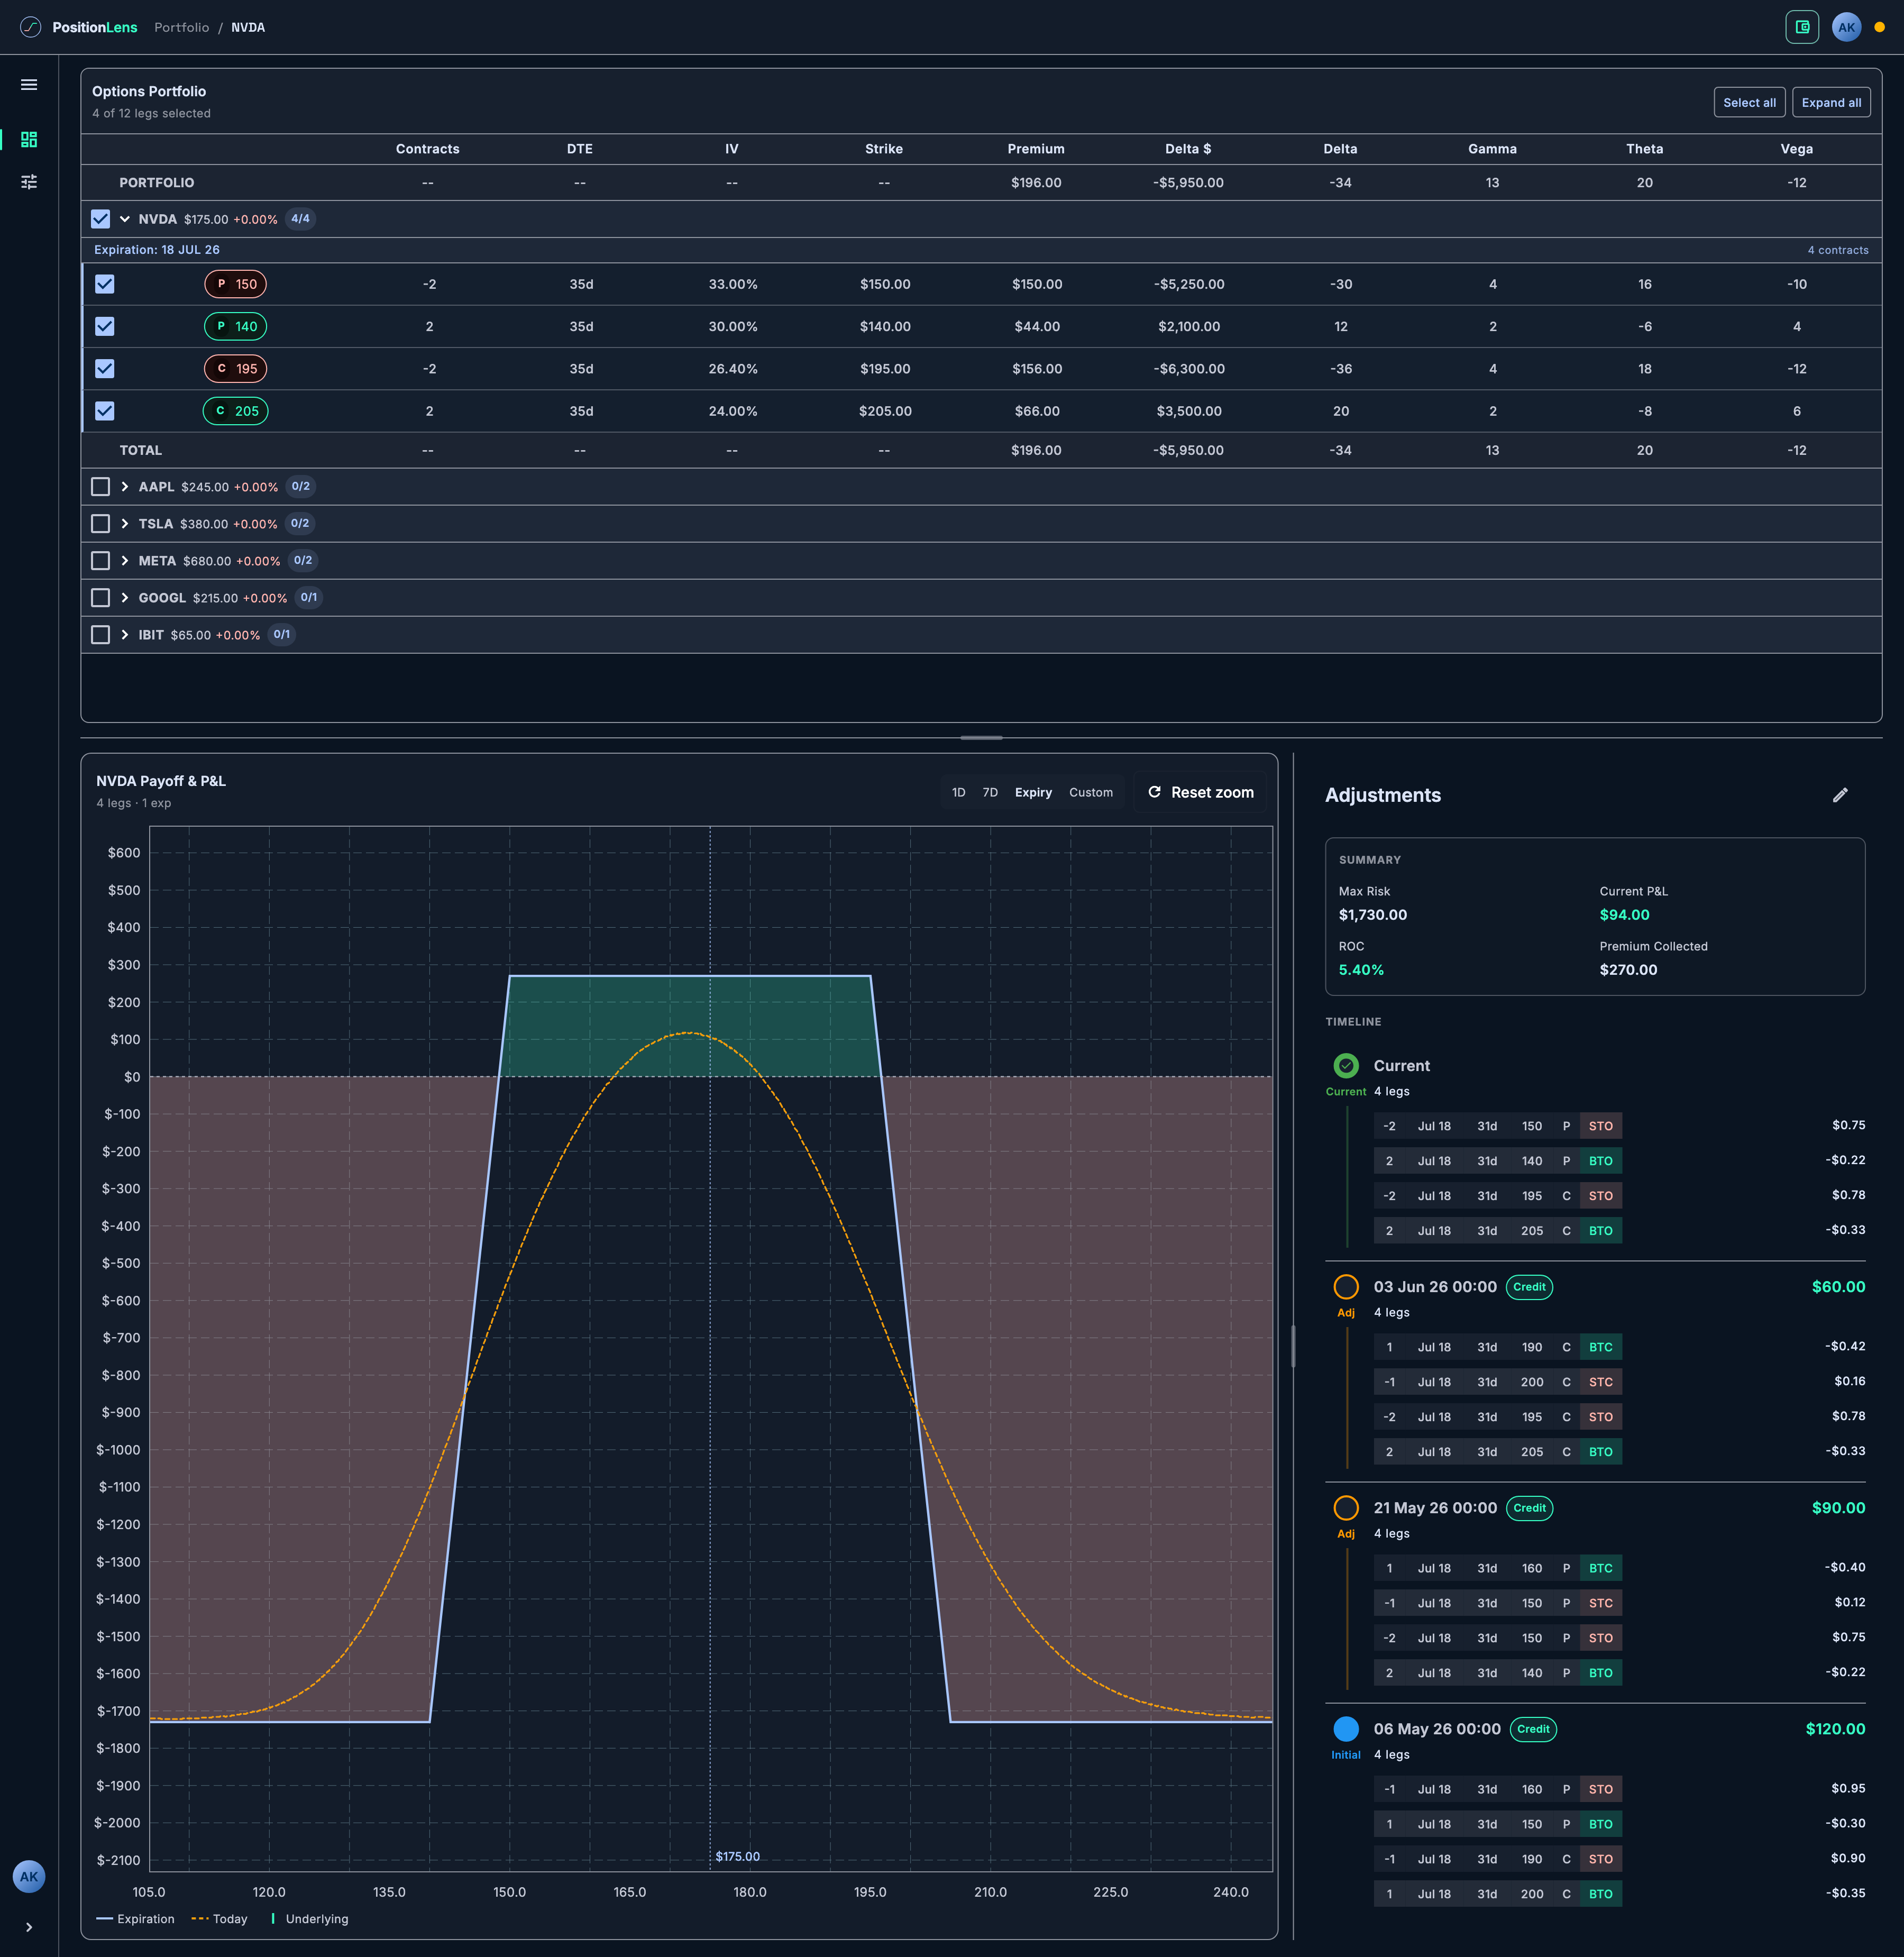Click BTC tag on 190 C leg, 03 Jun
Image resolution: width=1904 pixels, height=1957 pixels.
(x=1600, y=1347)
